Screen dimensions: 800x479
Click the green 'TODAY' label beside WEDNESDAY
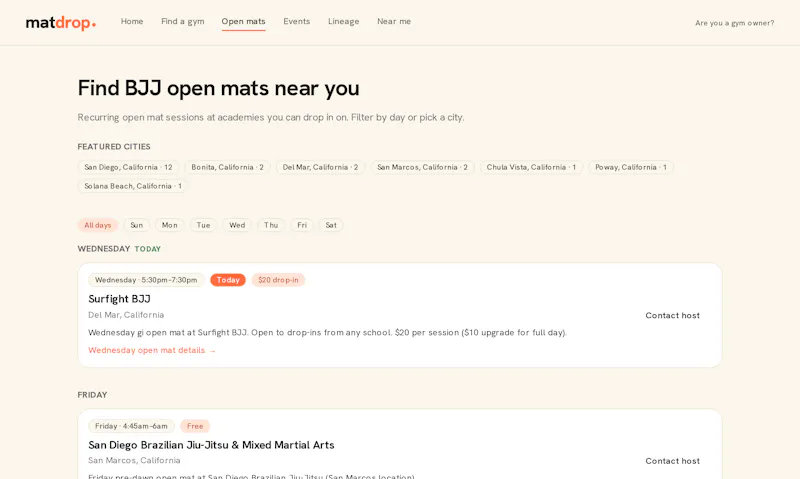[x=148, y=249]
